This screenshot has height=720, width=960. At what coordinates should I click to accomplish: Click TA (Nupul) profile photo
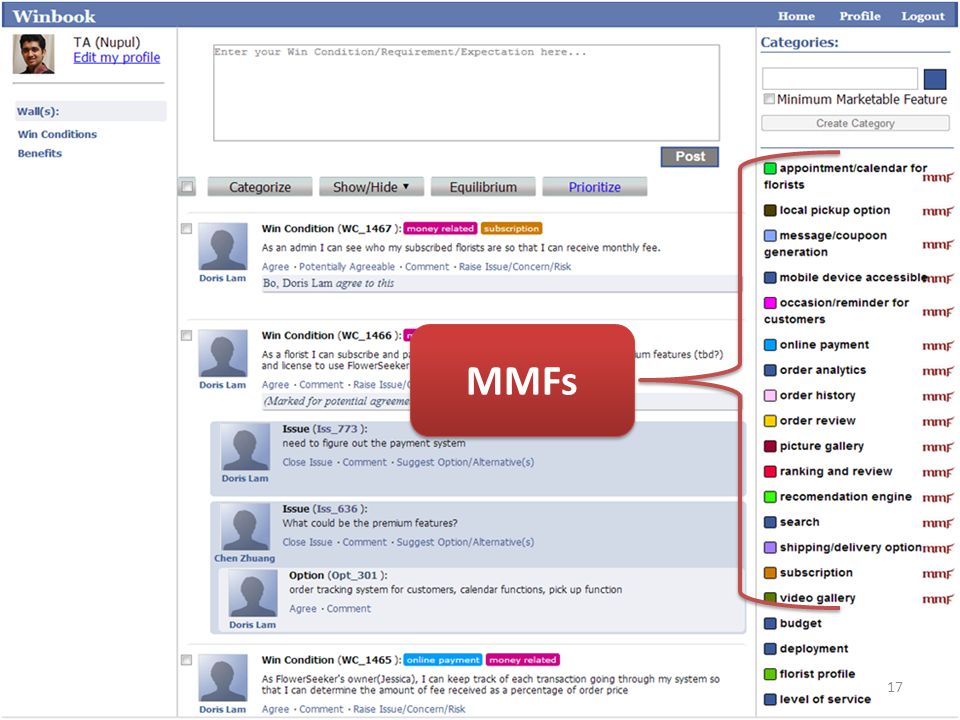34,54
